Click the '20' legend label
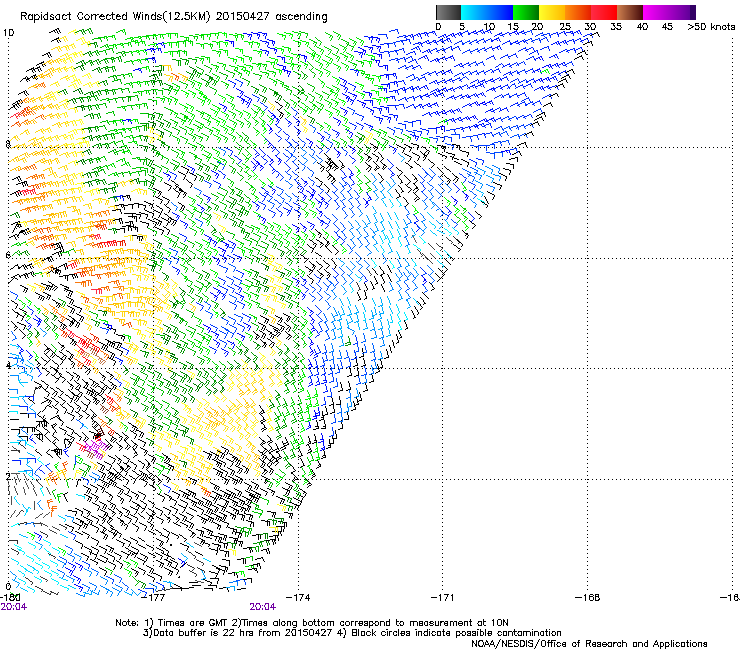The width and height of the screenshot is (740, 650). [x=537, y=27]
